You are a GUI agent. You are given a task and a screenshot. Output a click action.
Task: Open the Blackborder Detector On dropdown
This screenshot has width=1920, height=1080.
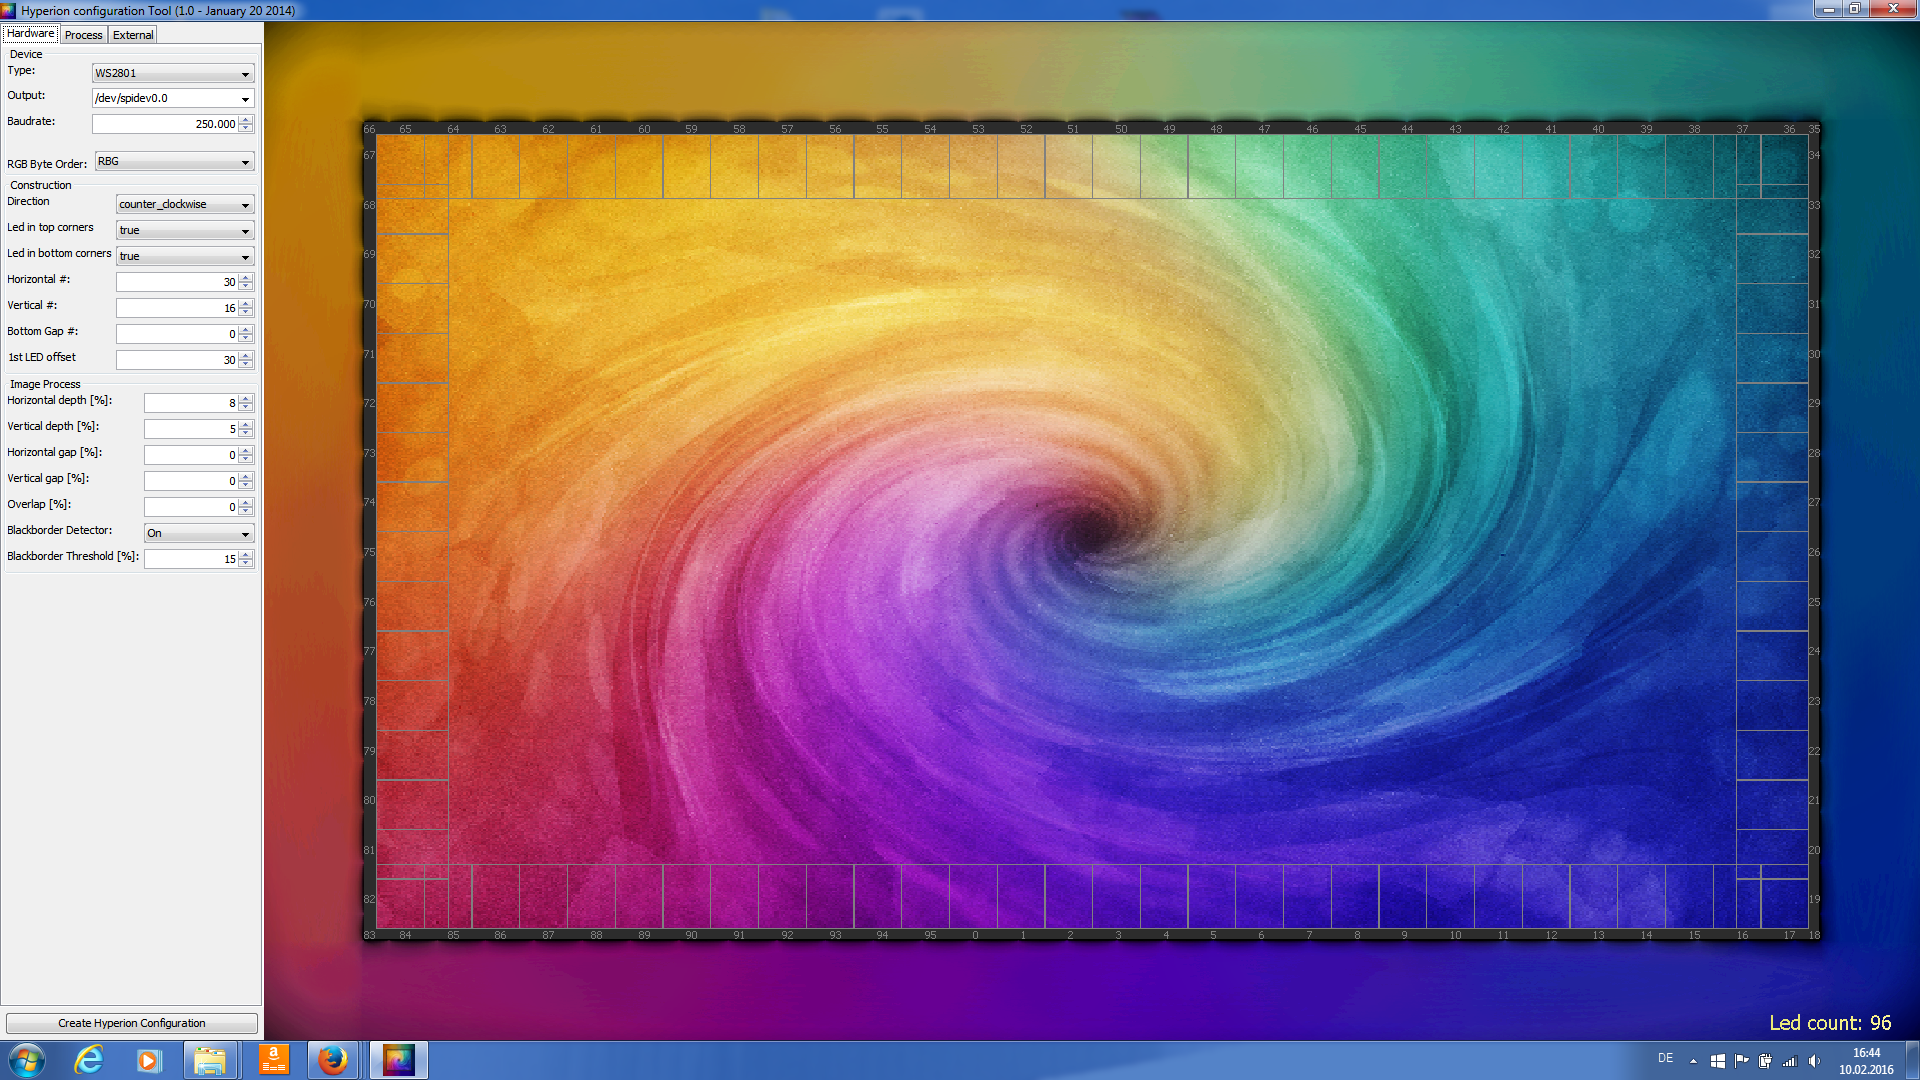coord(199,533)
